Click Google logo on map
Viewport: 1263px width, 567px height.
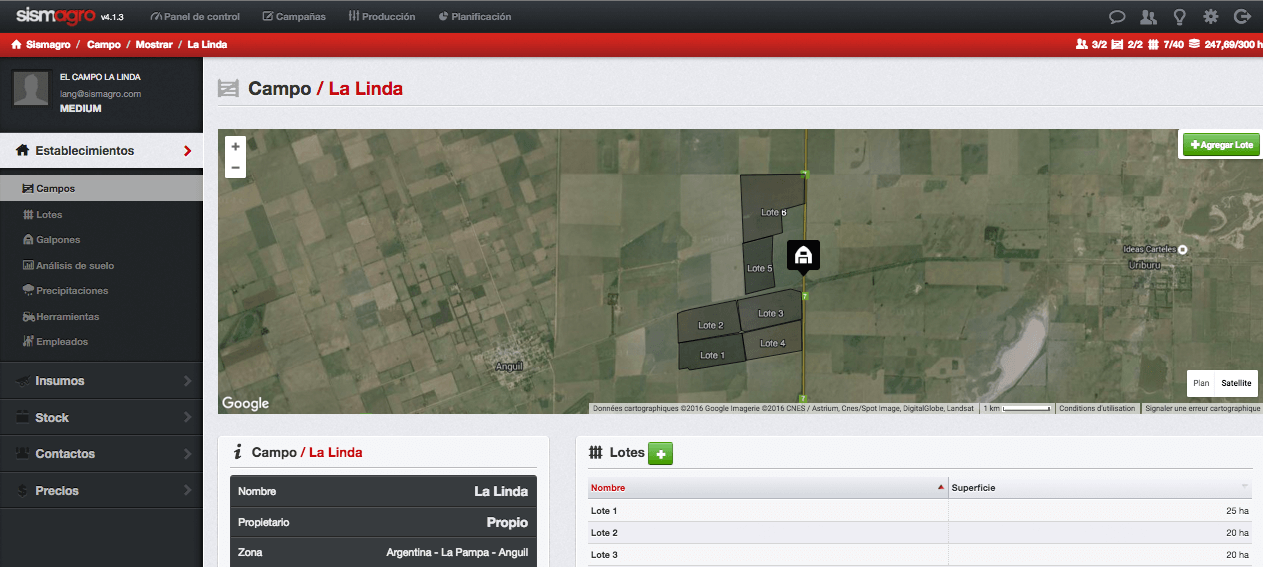coord(246,403)
